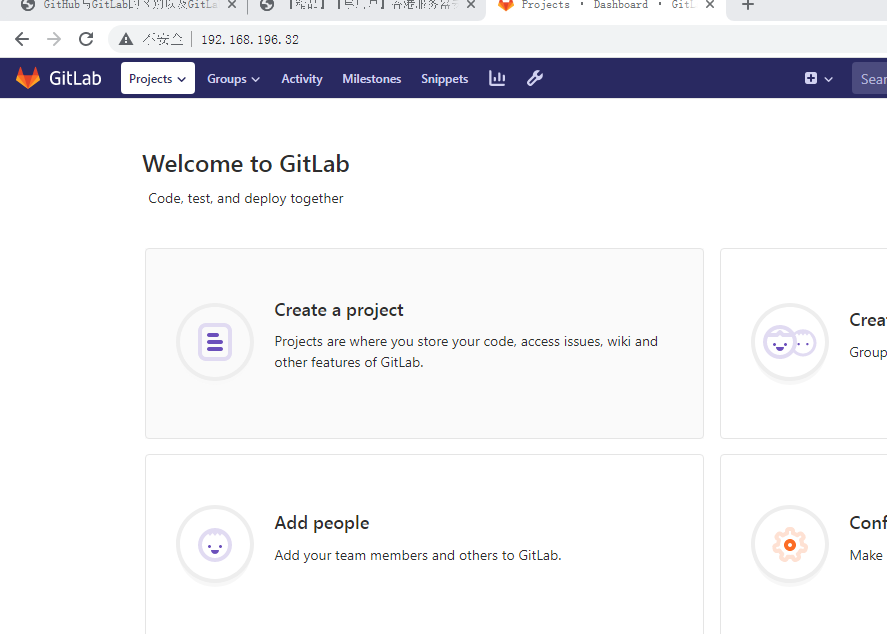Open the Snippets page
Viewport: 887px width, 634px height.
pos(445,79)
